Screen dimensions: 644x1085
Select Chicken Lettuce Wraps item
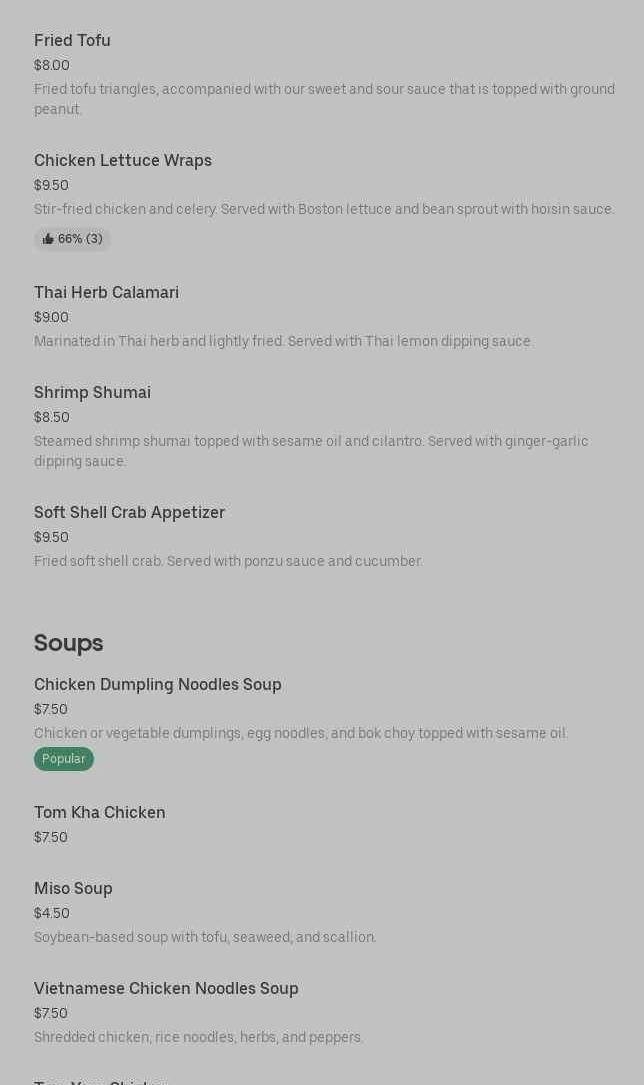pos(123,161)
